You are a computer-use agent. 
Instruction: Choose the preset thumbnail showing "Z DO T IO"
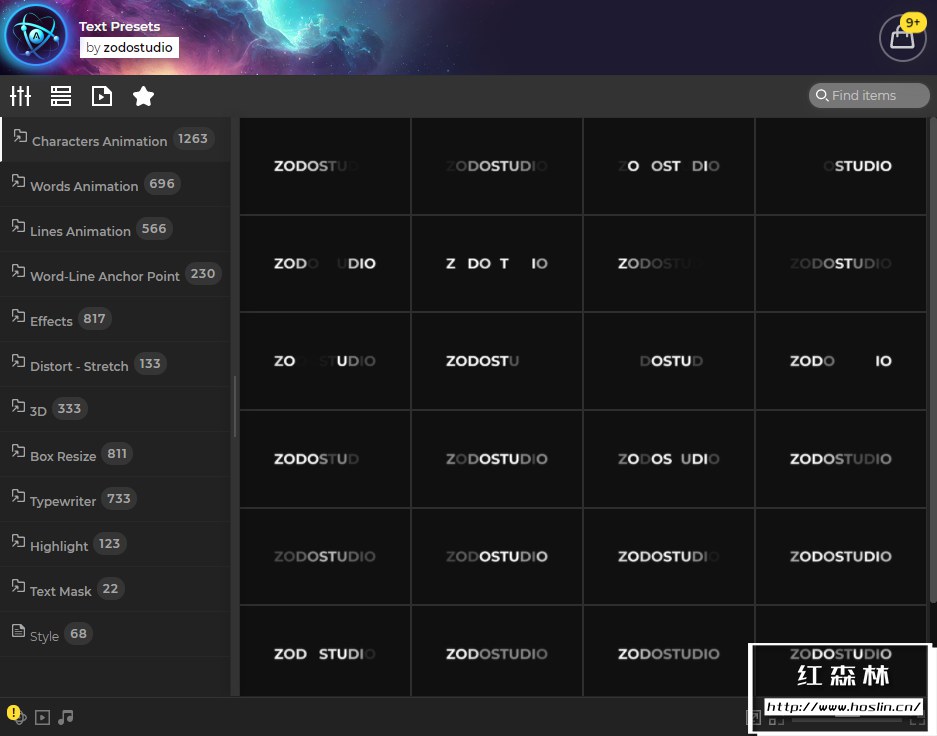[497, 263]
